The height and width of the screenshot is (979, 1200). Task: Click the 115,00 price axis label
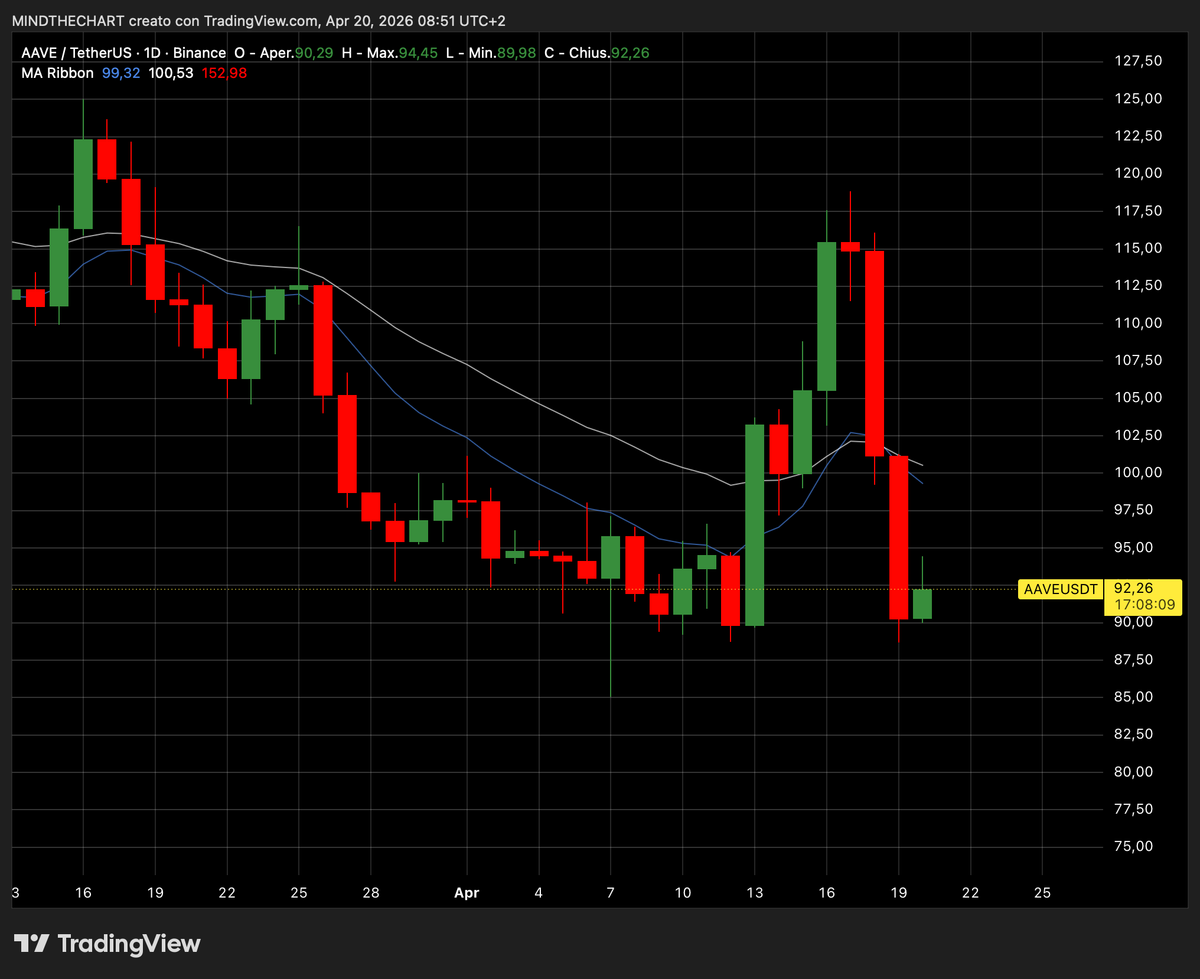point(1138,248)
